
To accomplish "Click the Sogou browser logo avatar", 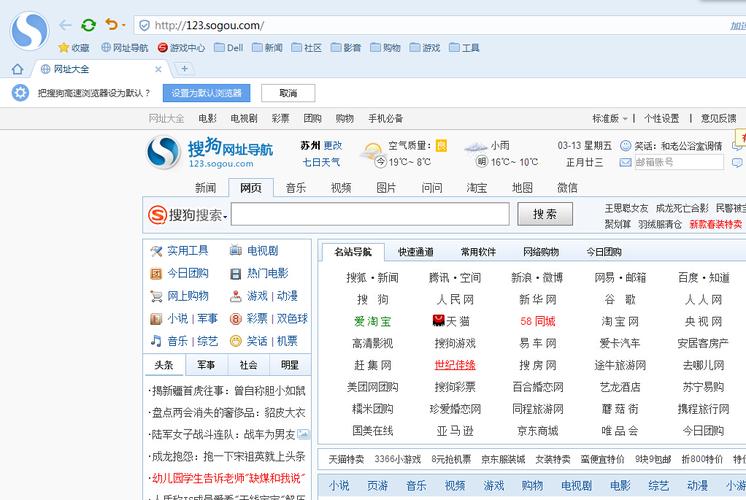I will pos(25,31).
